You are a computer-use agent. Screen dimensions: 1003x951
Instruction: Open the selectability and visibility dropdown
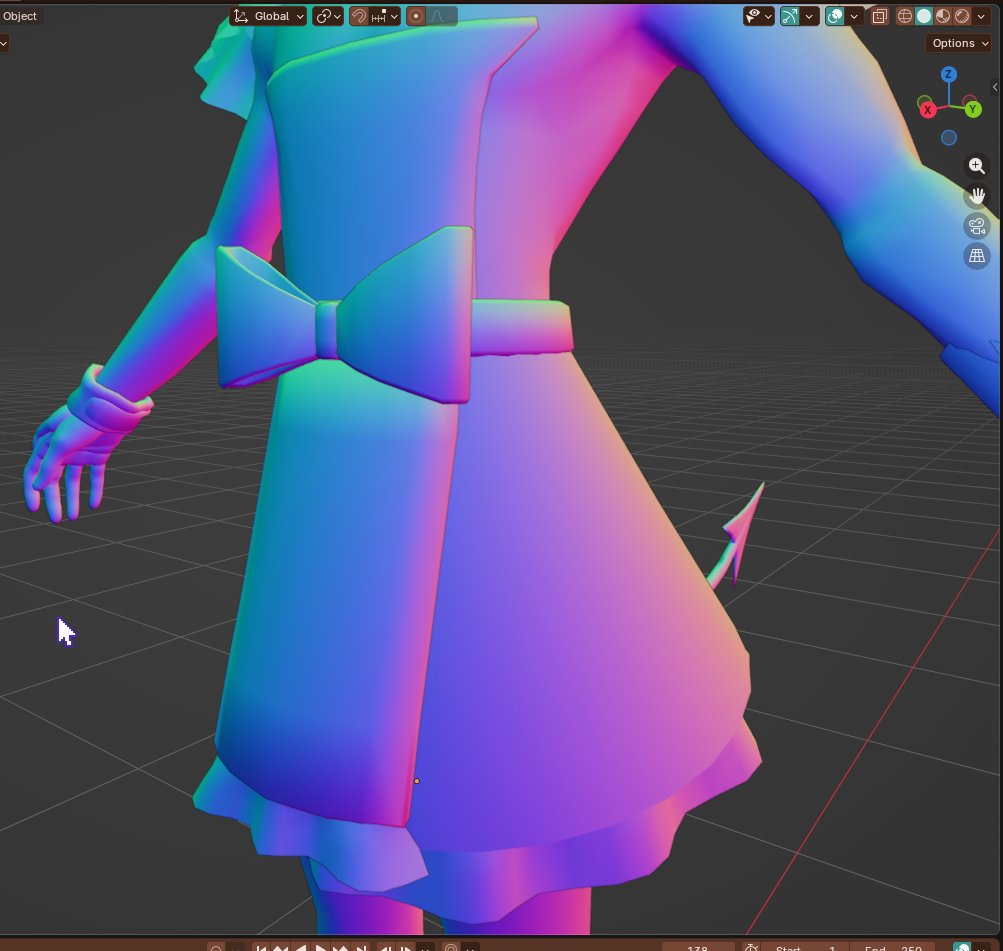(x=759, y=16)
